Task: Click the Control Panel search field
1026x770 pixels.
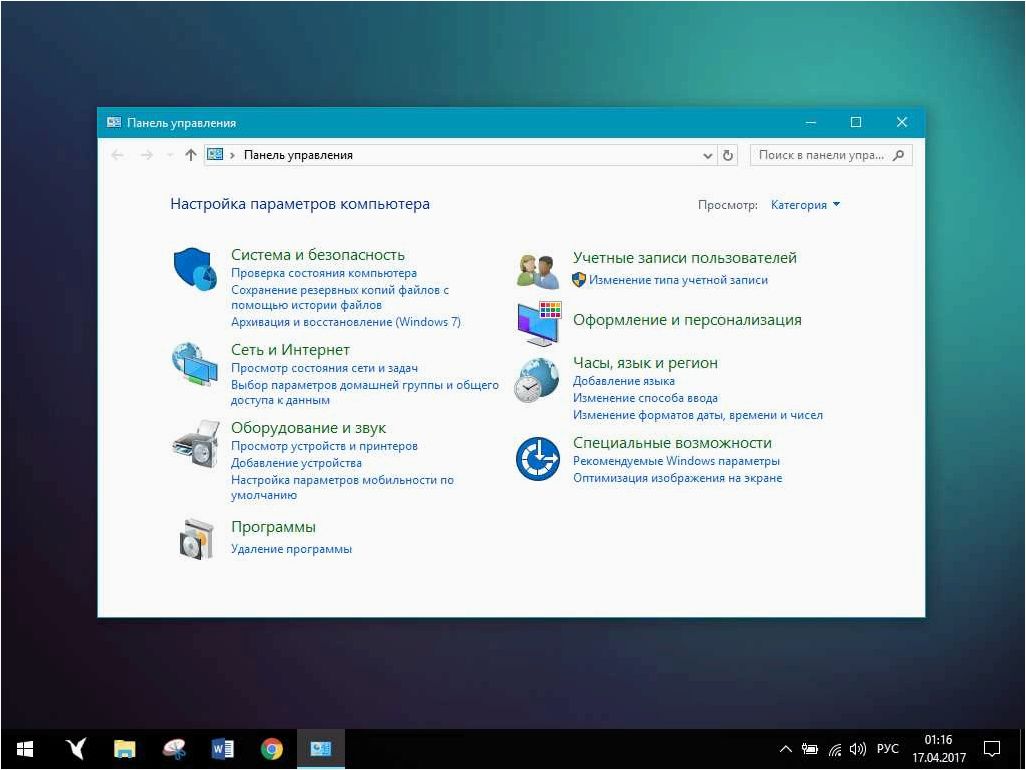Action: [x=830, y=155]
